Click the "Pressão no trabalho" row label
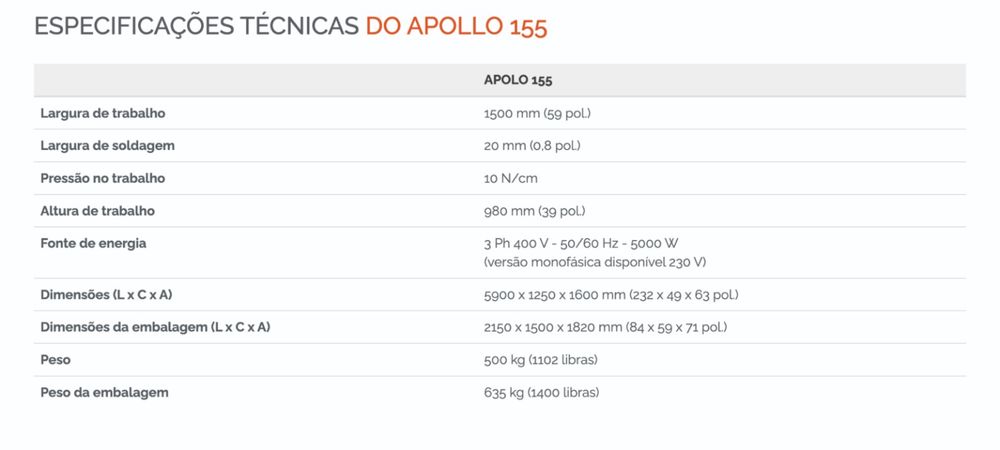This screenshot has height=450, width=1000. [x=103, y=178]
